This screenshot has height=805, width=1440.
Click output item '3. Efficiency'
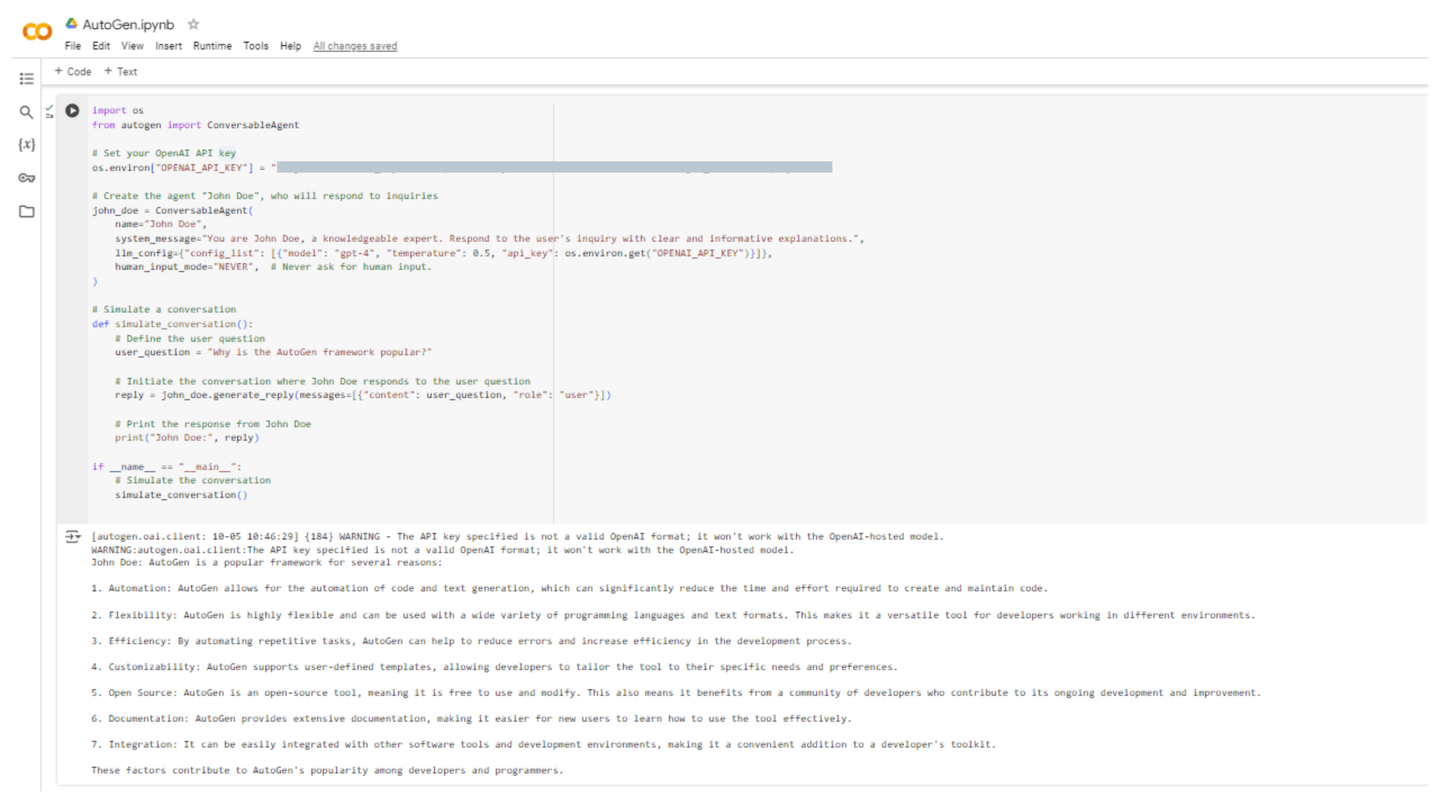pos(471,641)
